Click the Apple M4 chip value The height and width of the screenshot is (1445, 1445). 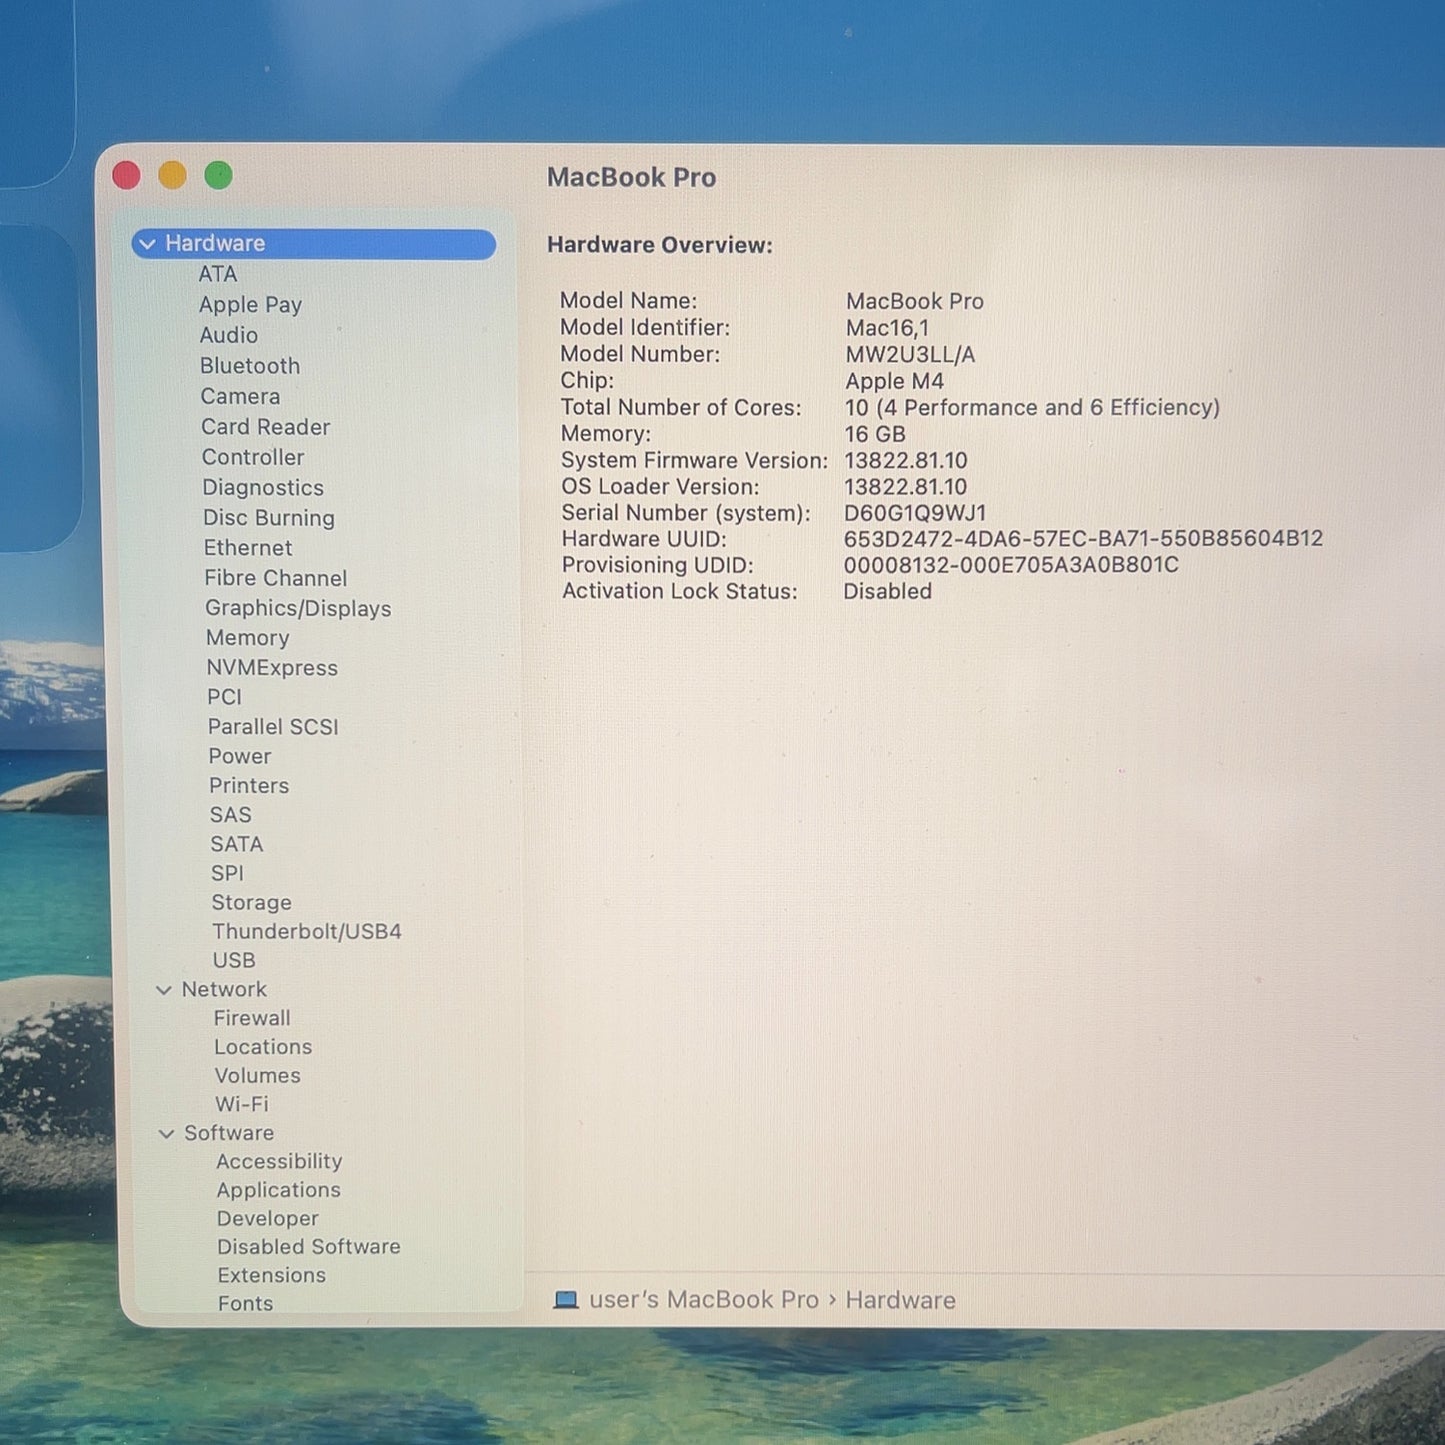[894, 382]
